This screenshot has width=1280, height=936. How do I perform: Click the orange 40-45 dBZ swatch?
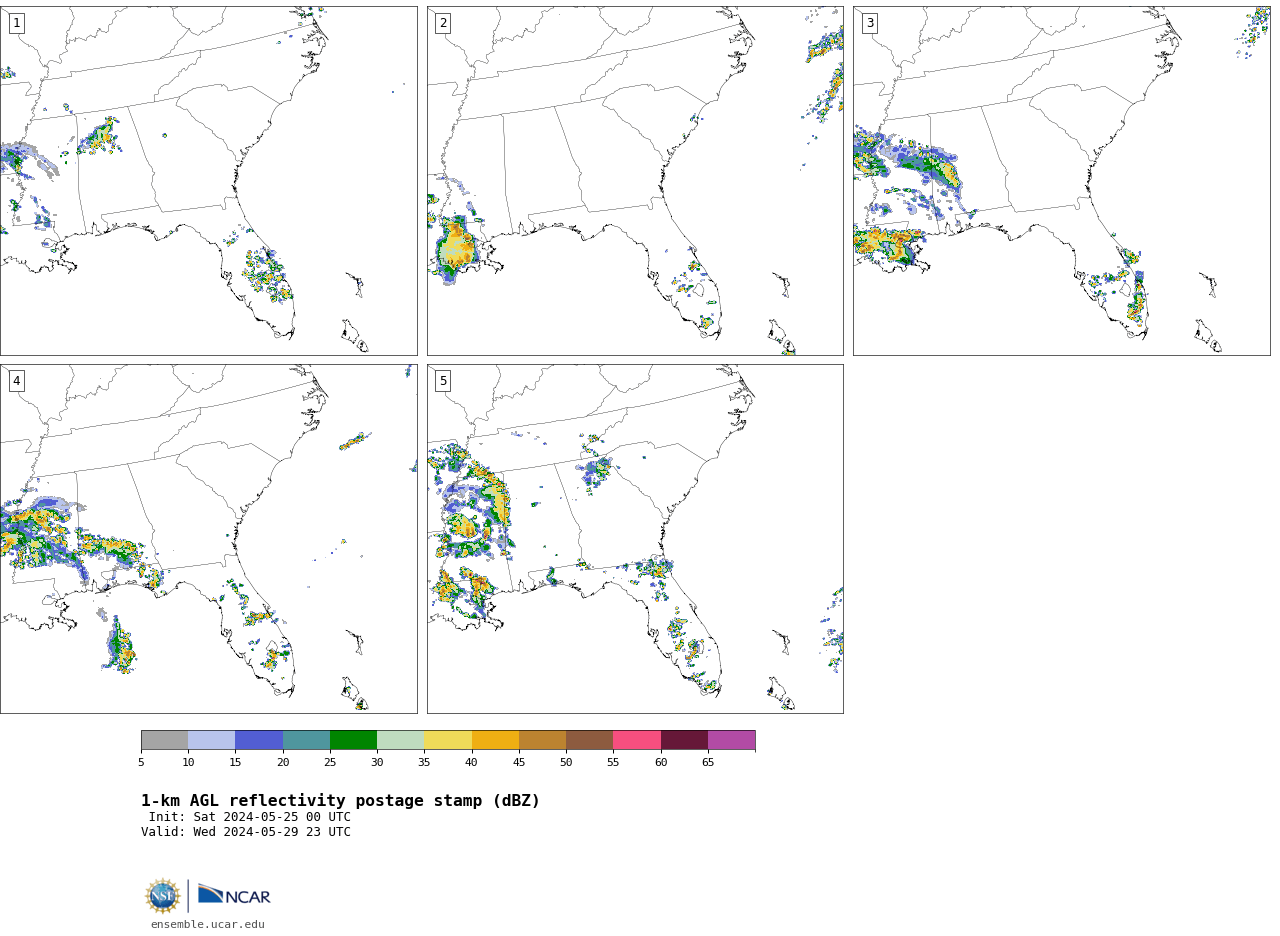tap(495, 740)
